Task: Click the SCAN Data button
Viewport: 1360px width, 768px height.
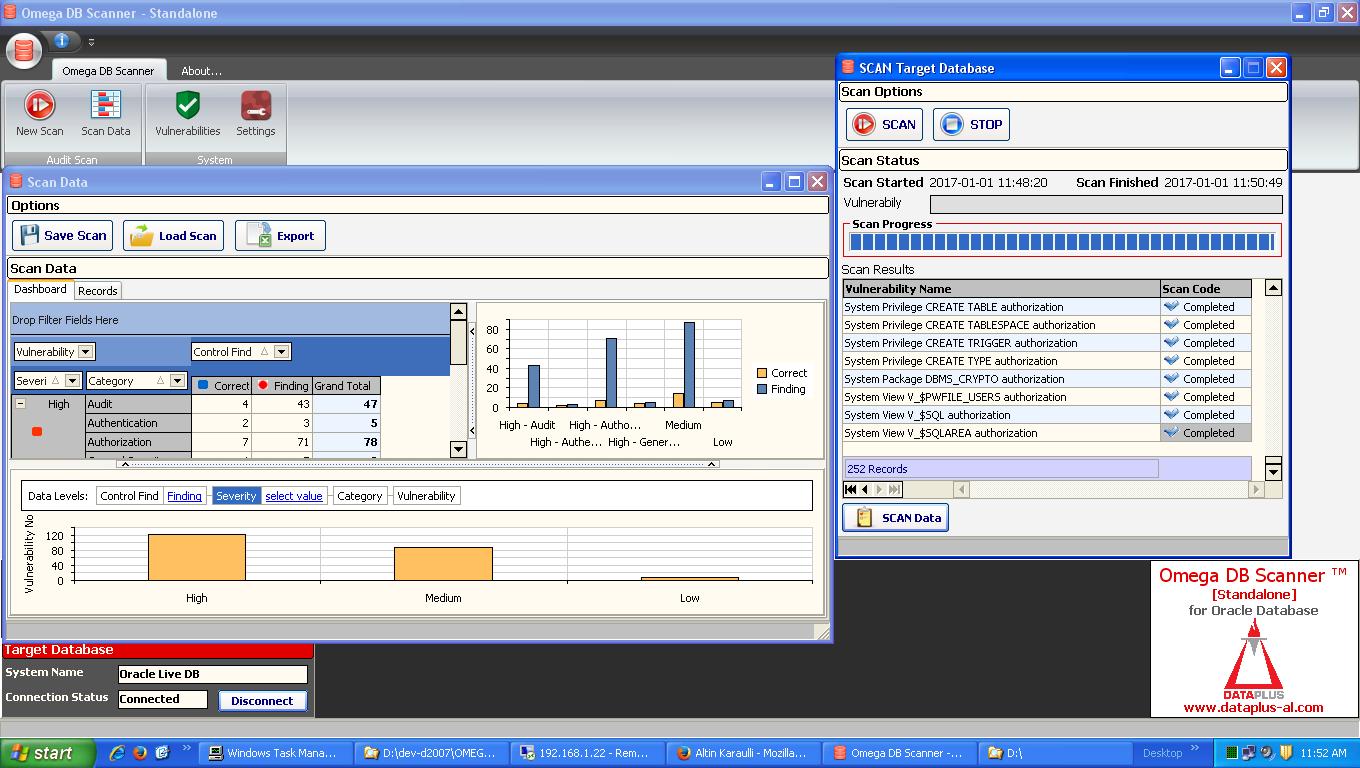Action: [895, 518]
